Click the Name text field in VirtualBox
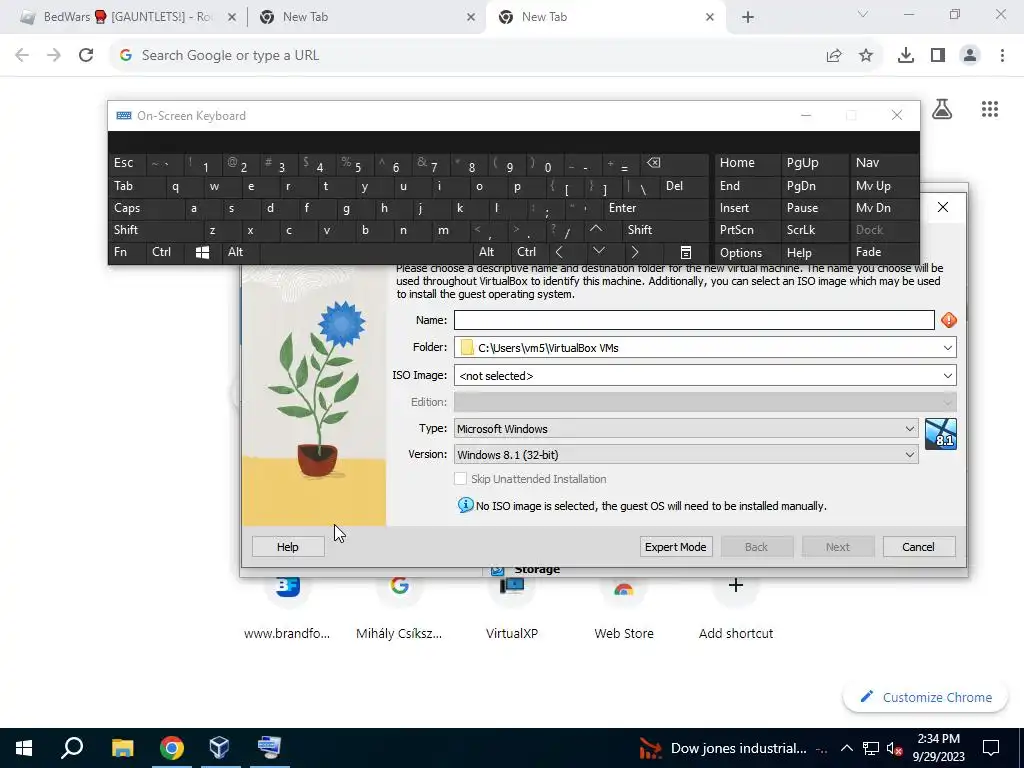 tap(694, 320)
